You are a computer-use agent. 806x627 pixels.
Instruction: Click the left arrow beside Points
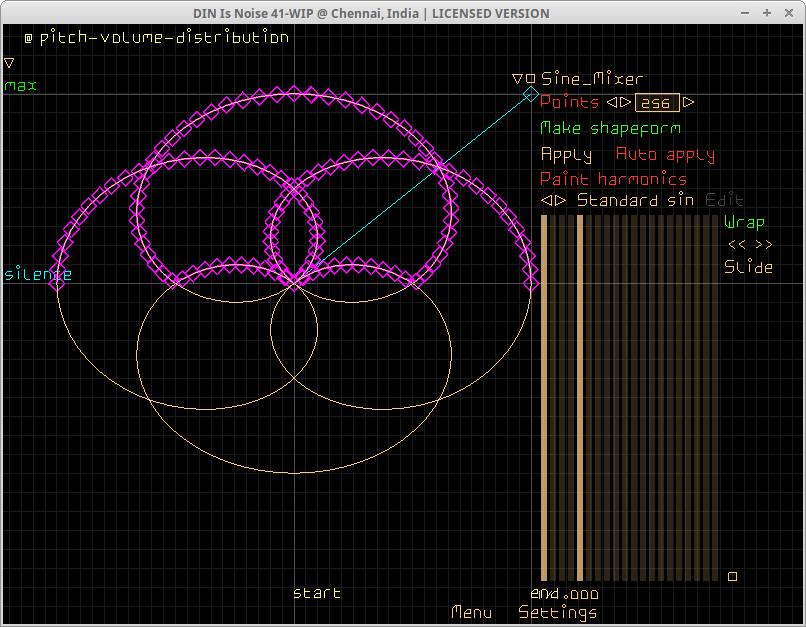(613, 102)
